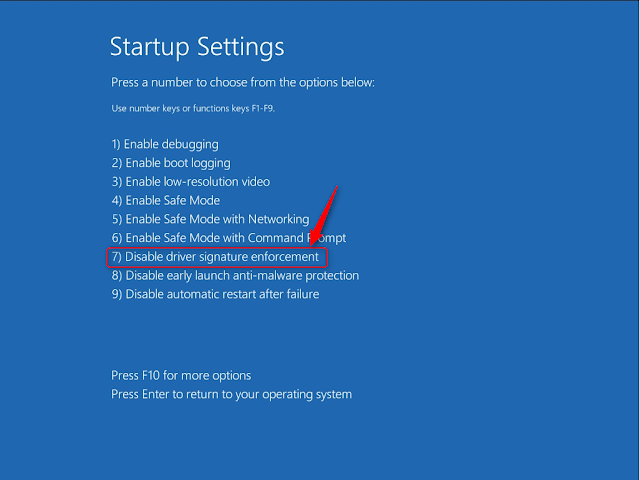
Task: Select option 1 Enable debugging
Action: point(165,144)
